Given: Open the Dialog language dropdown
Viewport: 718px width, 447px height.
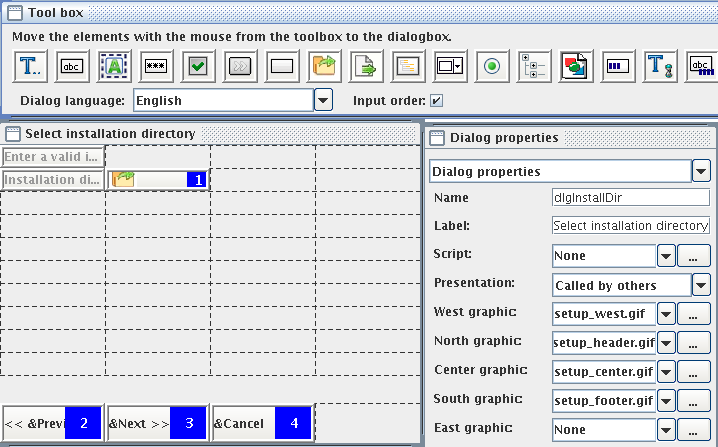Looking at the screenshot, I should coord(323,100).
